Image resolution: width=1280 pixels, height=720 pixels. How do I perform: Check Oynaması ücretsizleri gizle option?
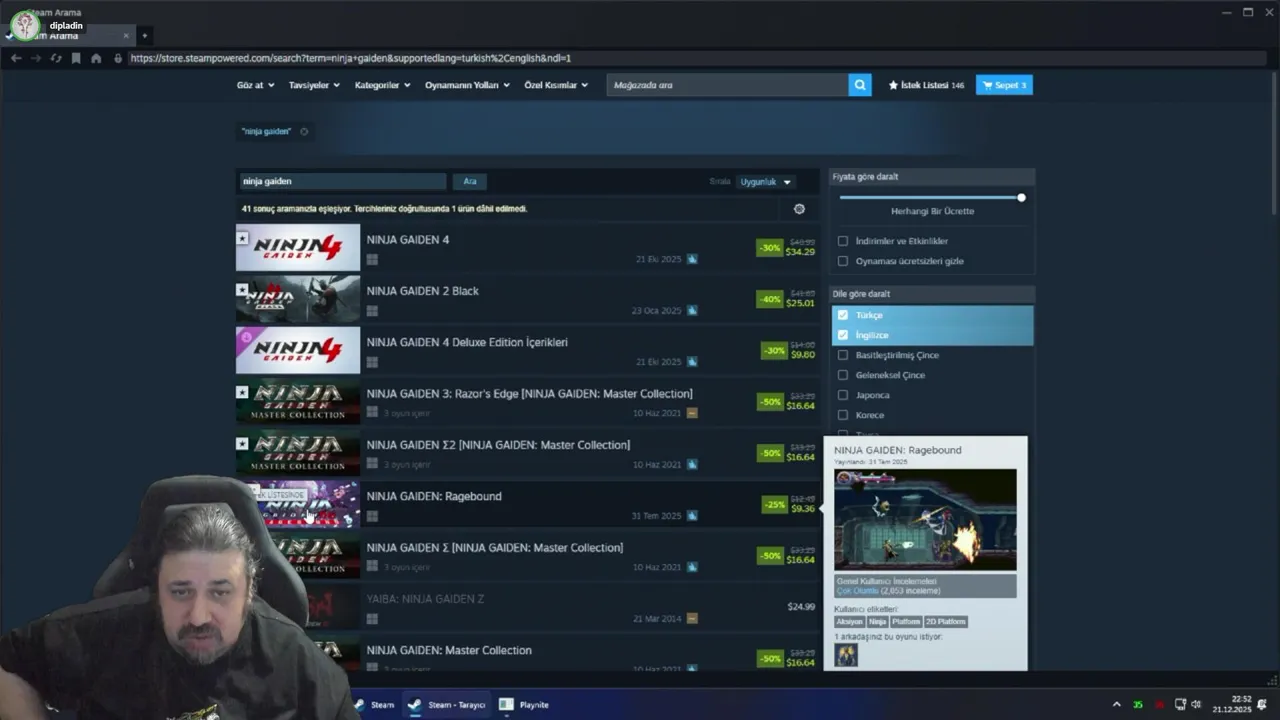click(x=843, y=261)
